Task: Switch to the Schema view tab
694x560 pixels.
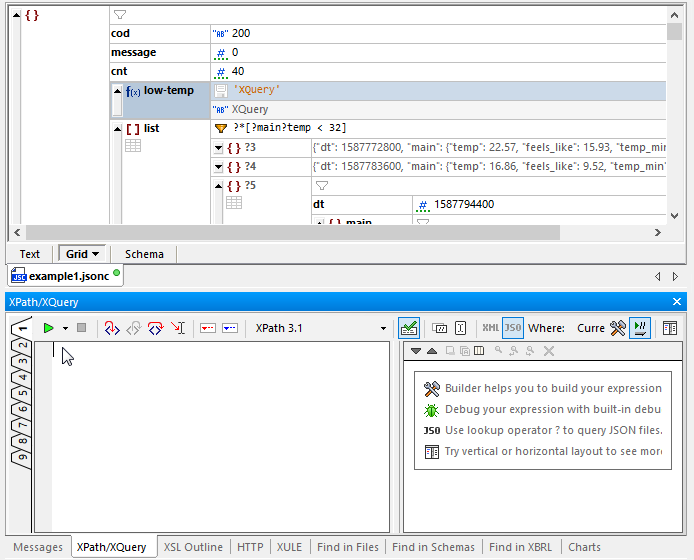Action: pyautogui.click(x=144, y=254)
